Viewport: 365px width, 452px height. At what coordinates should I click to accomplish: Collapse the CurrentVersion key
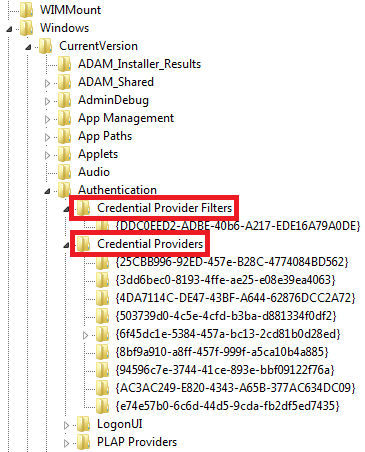pyautogui.click(x=28, y=47)
